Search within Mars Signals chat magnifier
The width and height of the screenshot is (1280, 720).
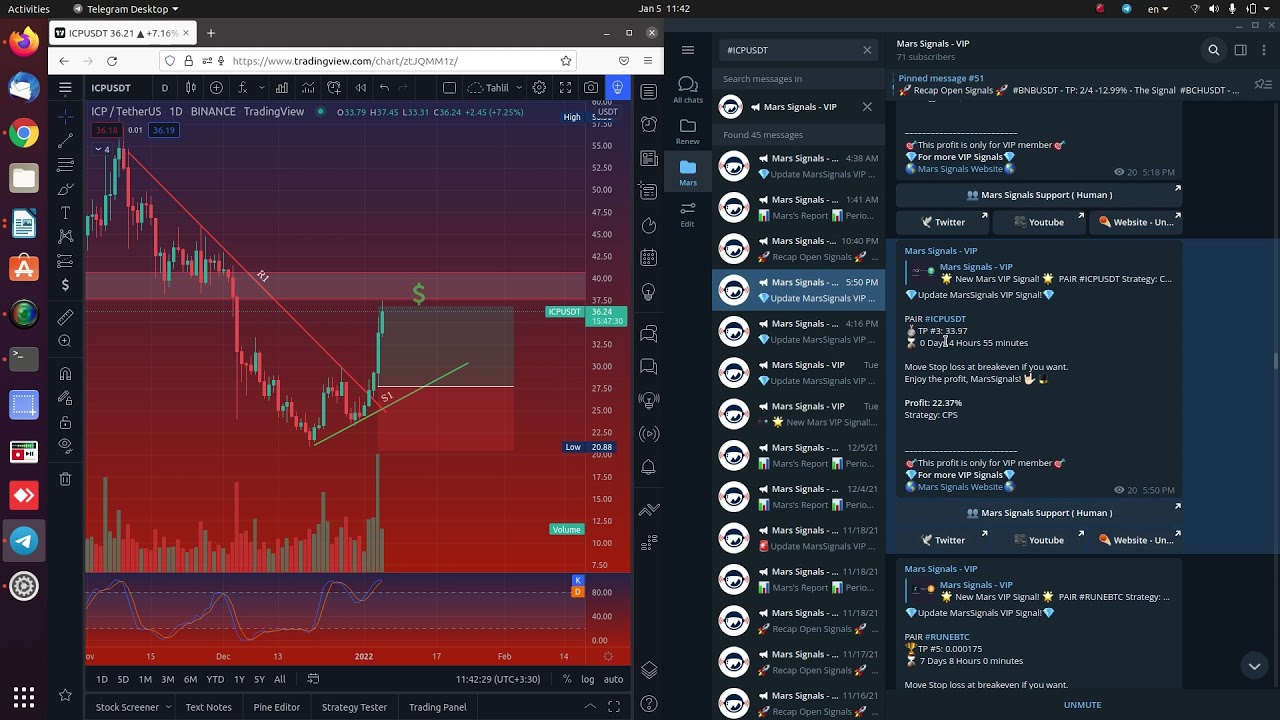point(1213,50)
